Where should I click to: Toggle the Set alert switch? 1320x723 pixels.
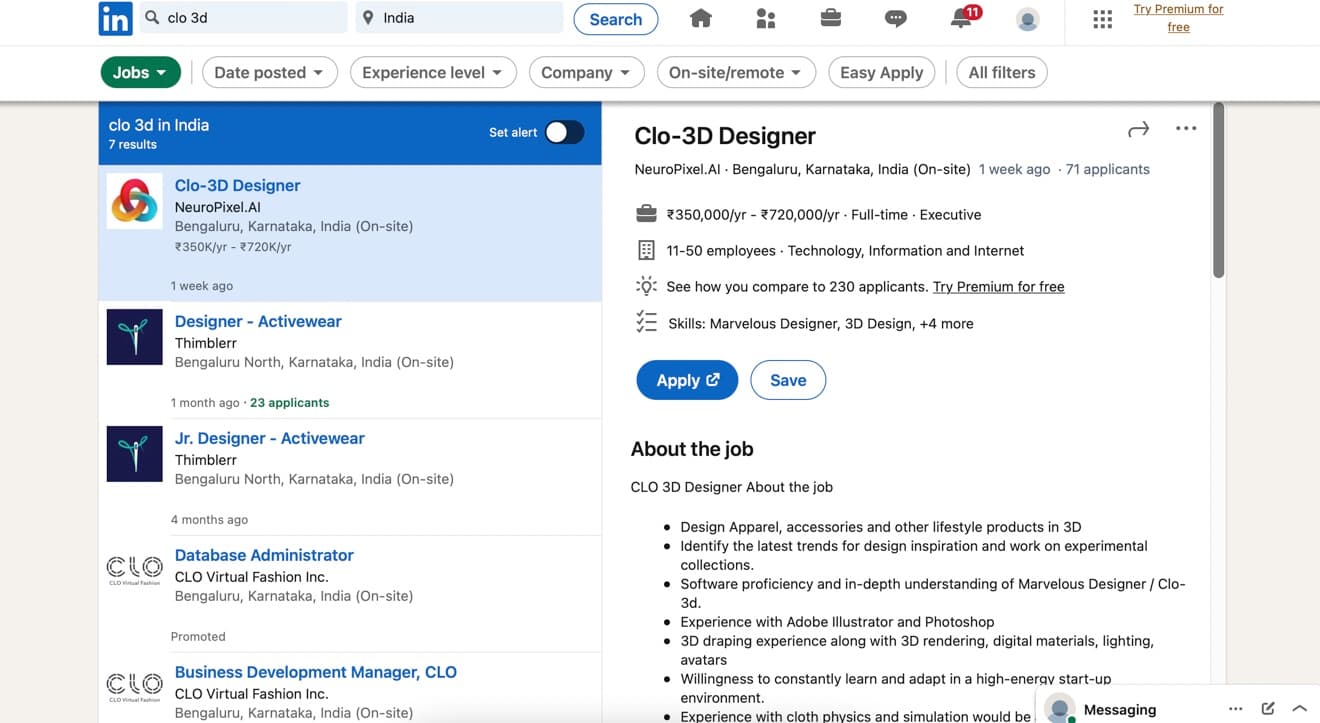click(x=564, y=132)
